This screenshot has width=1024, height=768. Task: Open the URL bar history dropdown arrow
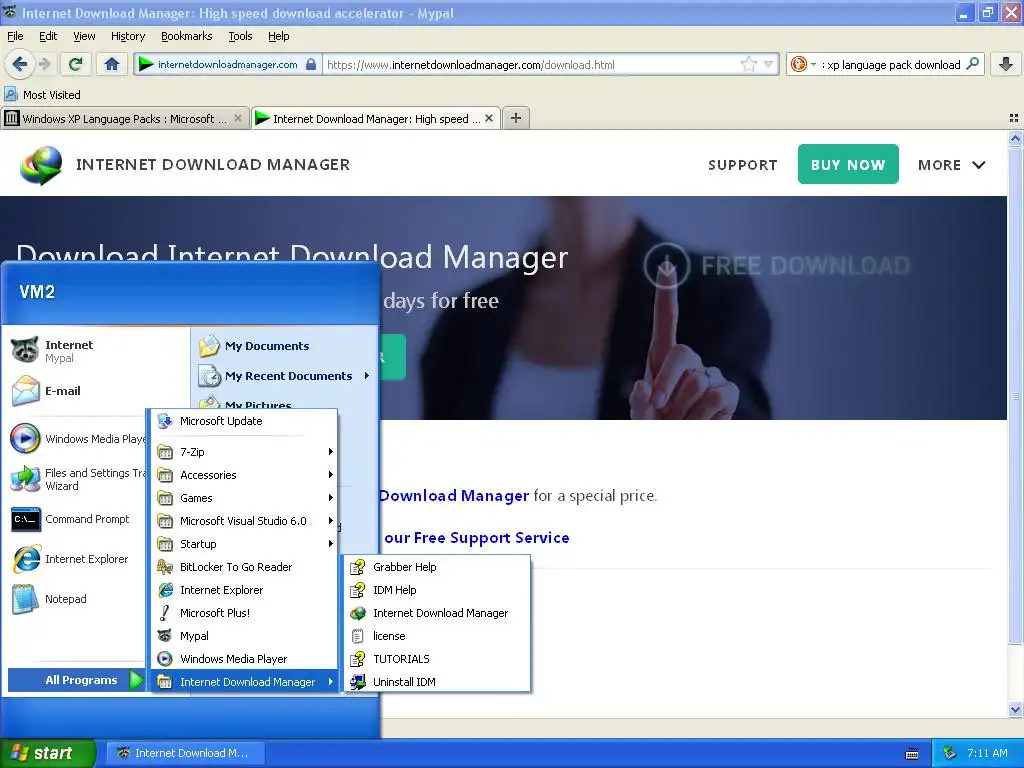pyautogui.click(x=769, y=64)
